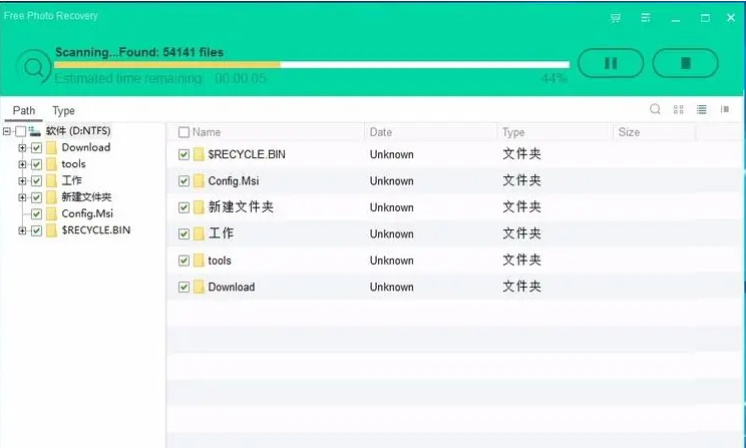Collapse the D:NTFS drive tree node
The height and width of the screenshot is (448, 746).
[x=7, y=131]
